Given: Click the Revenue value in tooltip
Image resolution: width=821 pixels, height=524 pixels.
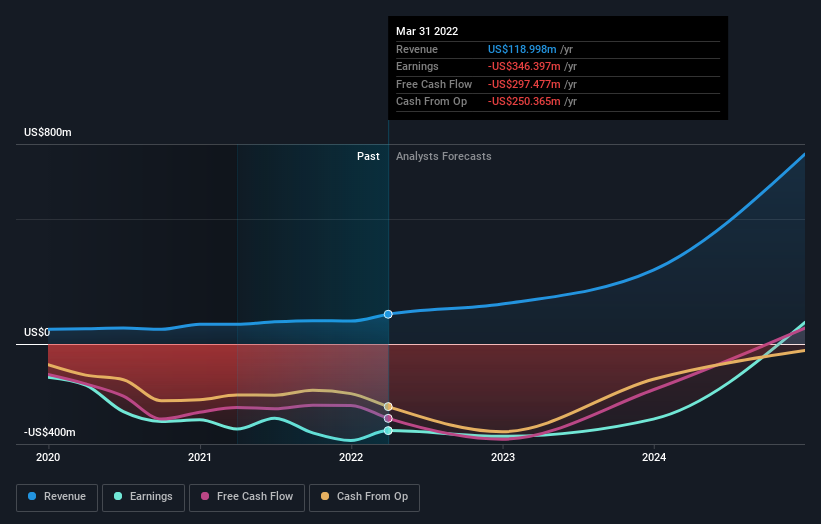Looking at the screenshot, I should point(522,49).
